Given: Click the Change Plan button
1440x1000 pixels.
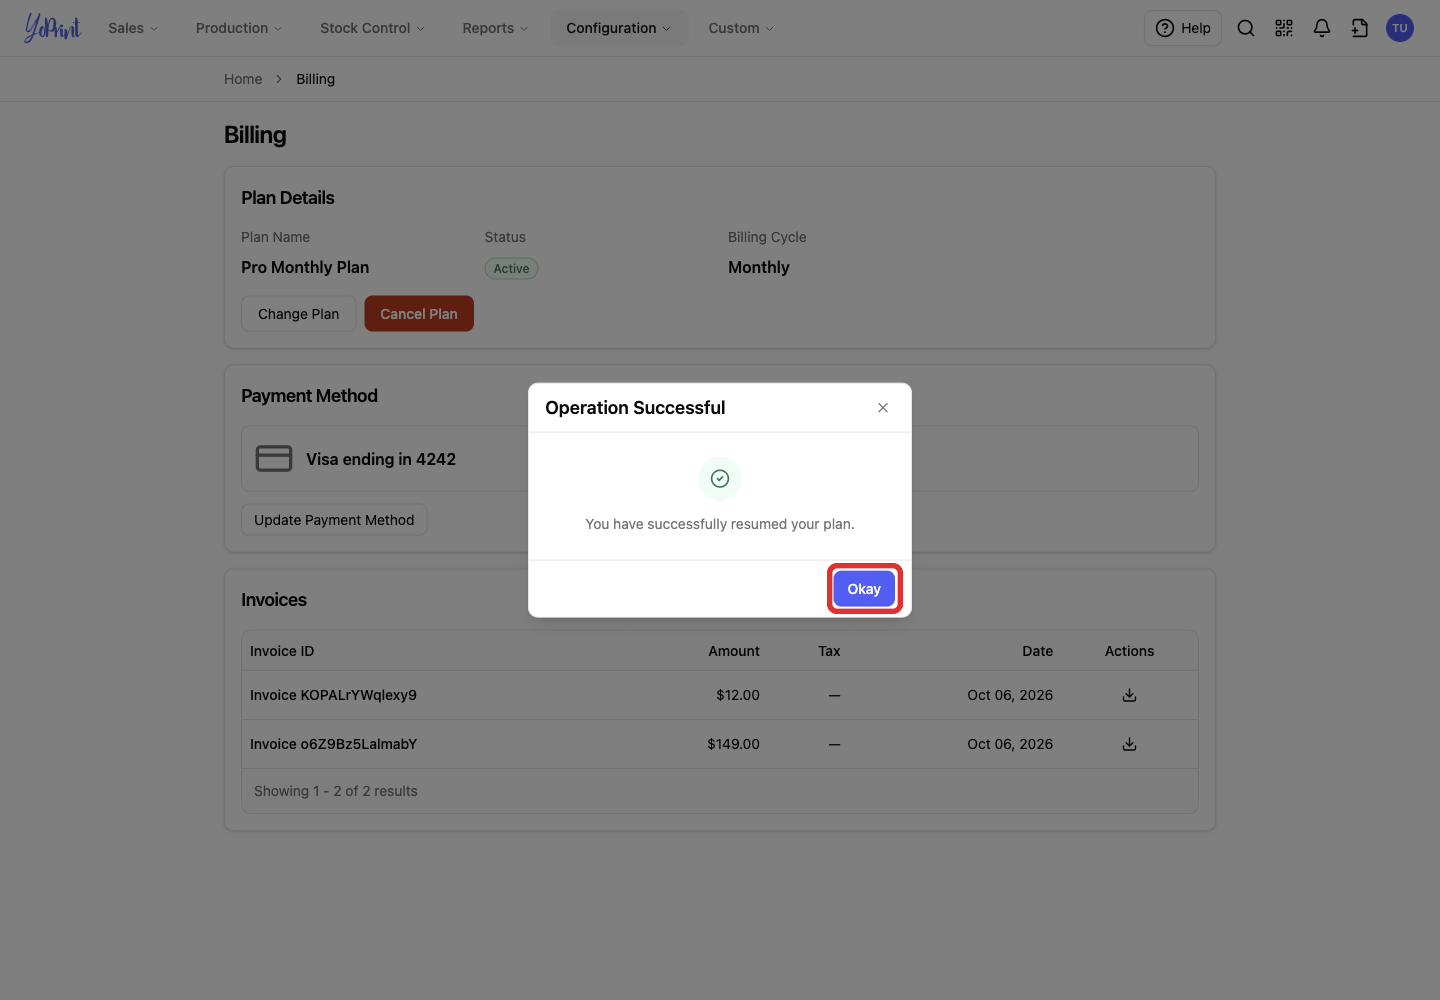Looking at the screenshot, I should pos(298,314).
